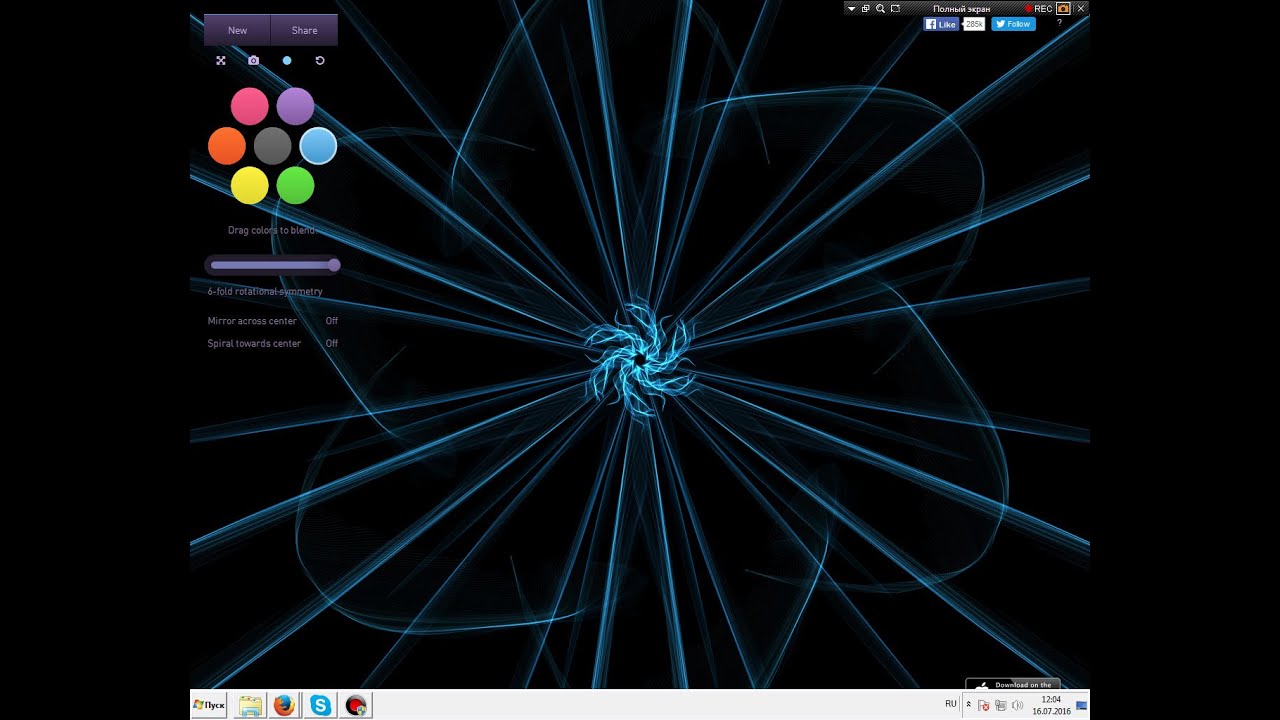The height and width of the screenshot is (720, 1280).
Task: Show hidden tray icons arrow
Action: coord(968,705)
